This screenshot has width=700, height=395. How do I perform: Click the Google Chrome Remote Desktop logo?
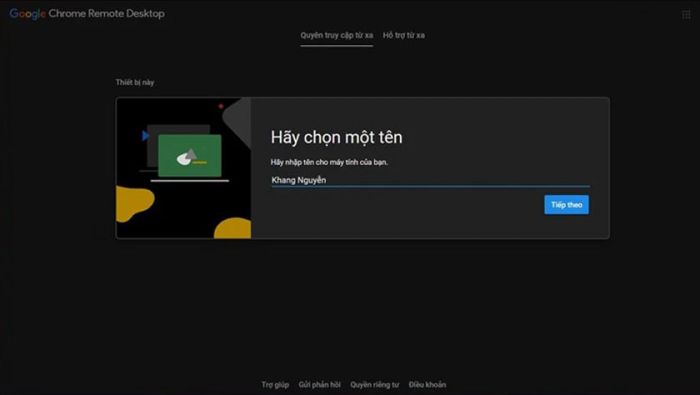coord(87,14)
